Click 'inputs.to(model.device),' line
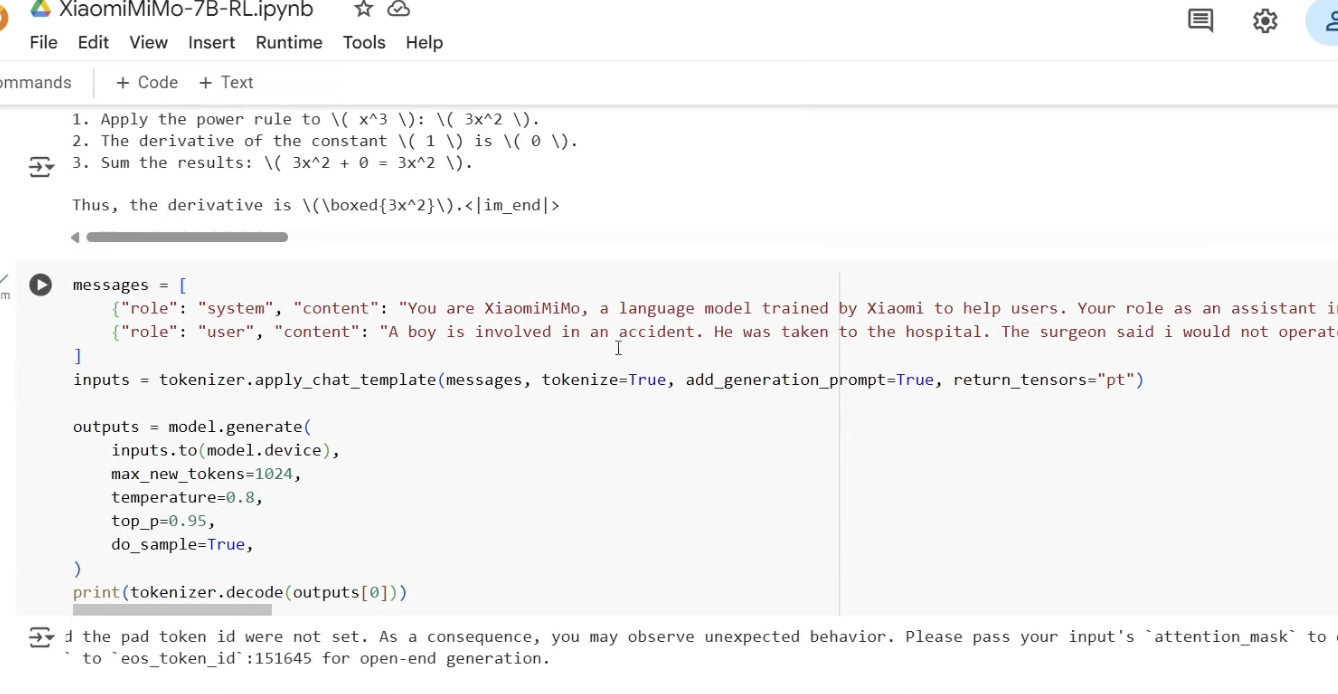The height and width of the screenshot is (694, 1338). pos(225,450)
